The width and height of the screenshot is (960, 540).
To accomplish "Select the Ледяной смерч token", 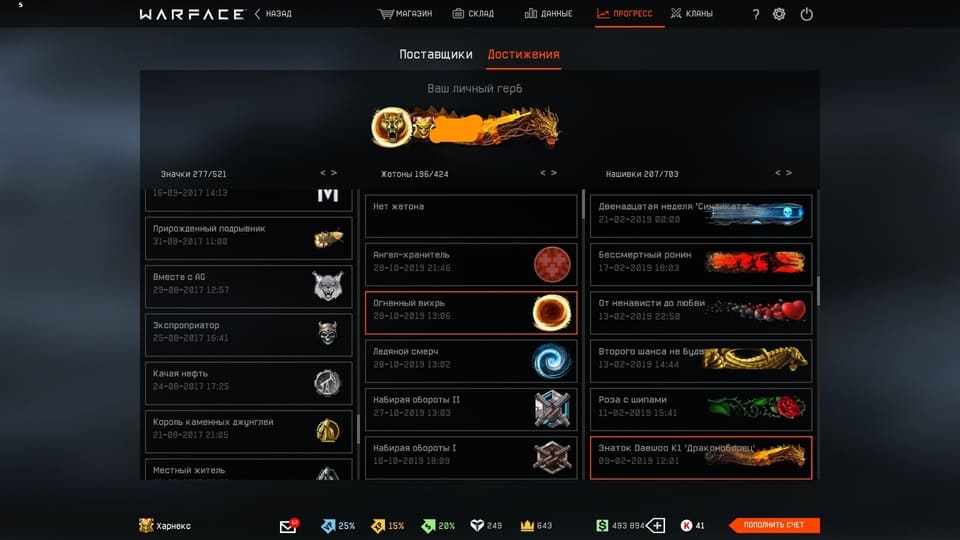I will pos(471,361).
